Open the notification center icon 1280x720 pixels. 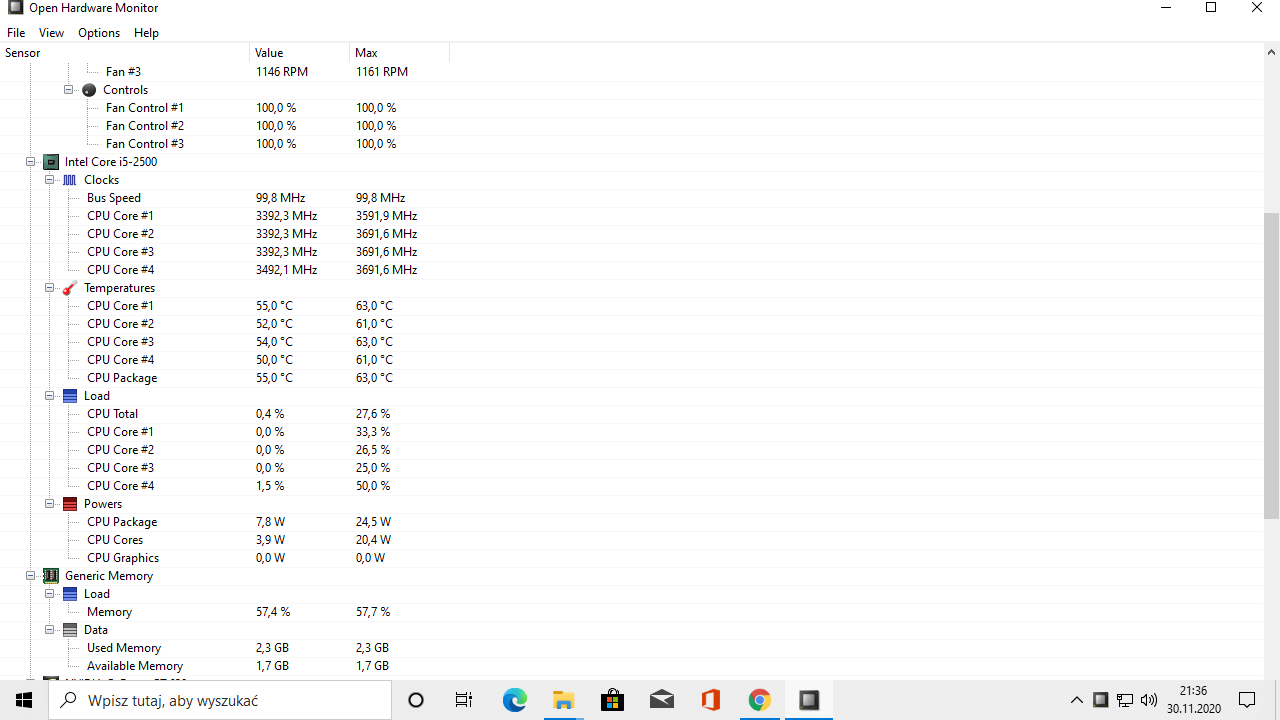pyautogui.click(x=1247, y=700)
